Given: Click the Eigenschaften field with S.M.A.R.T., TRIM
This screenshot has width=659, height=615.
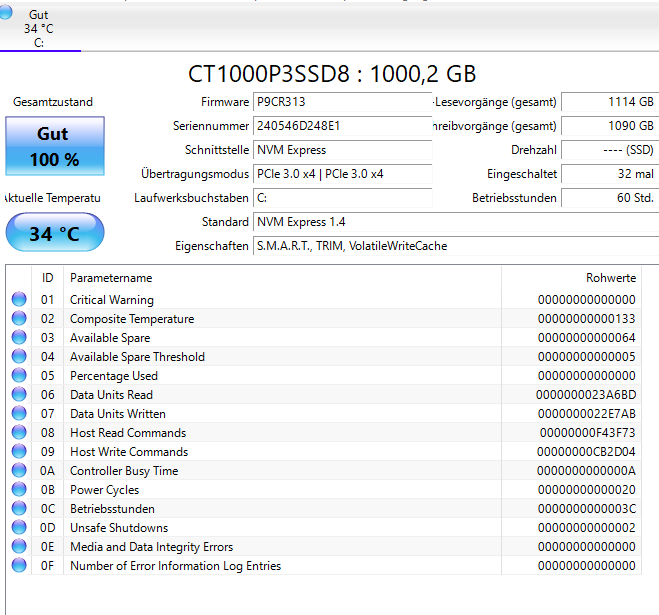Looking at the screenshot, I should 456,245.
